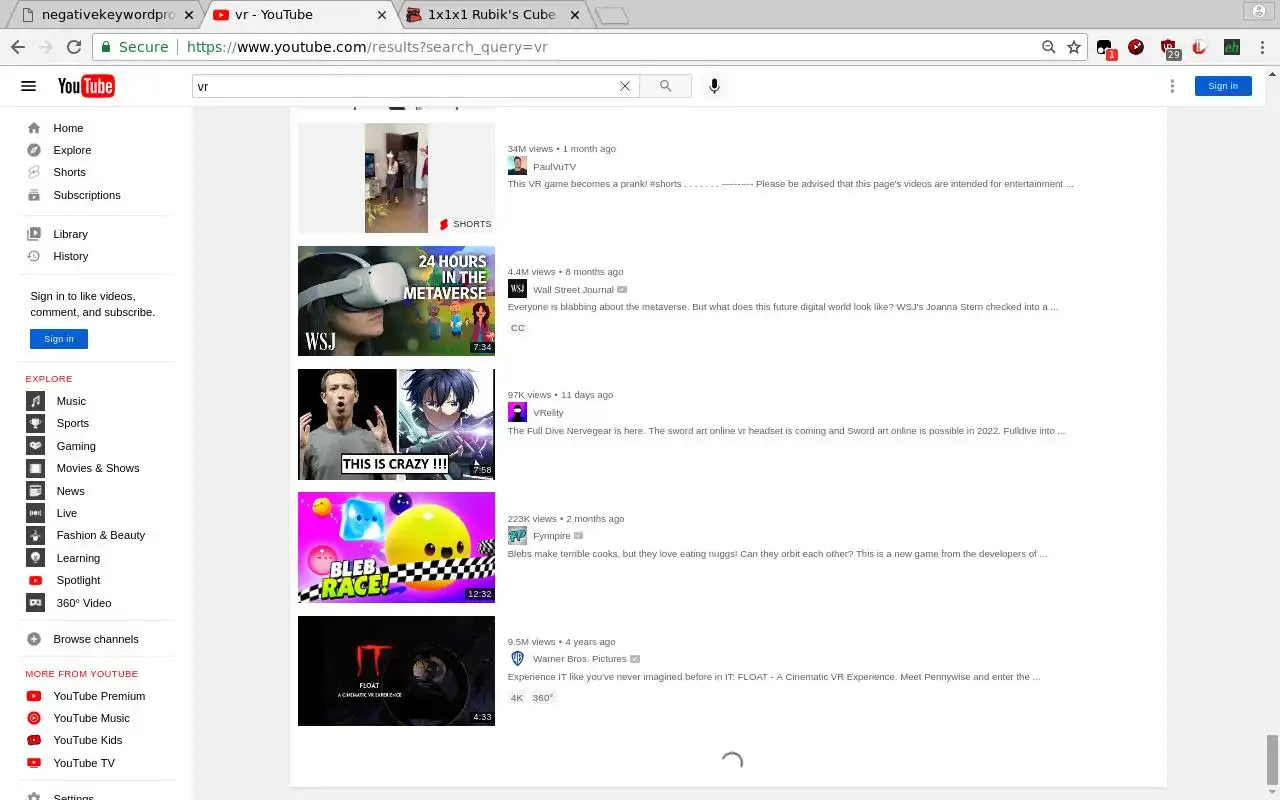Open the Sports category
The height and width of the screenshot is (800, 1280).
(72, 423)
